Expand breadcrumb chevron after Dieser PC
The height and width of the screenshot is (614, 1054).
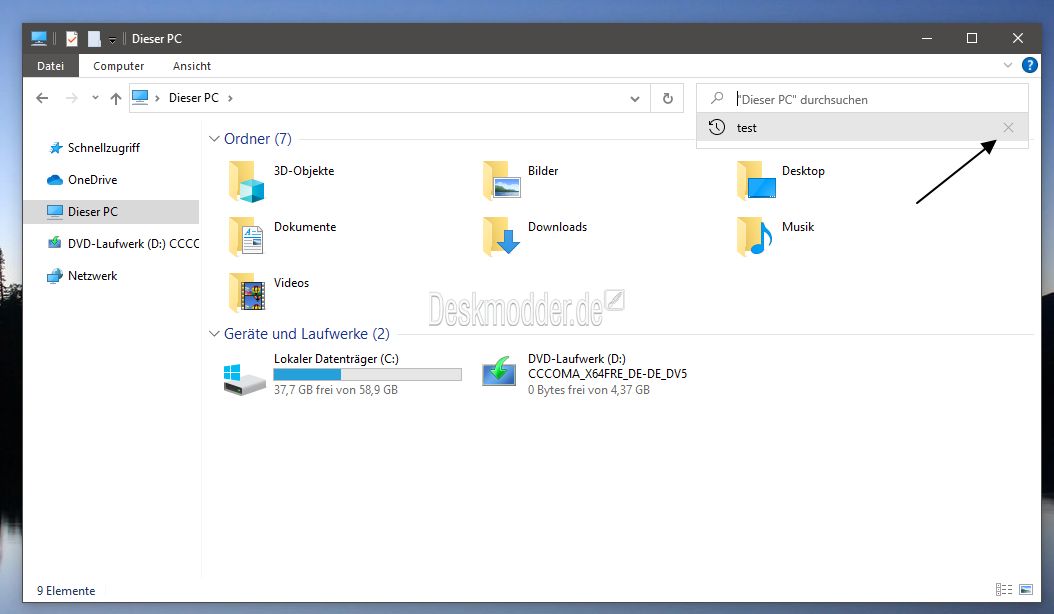click(231, 98)
